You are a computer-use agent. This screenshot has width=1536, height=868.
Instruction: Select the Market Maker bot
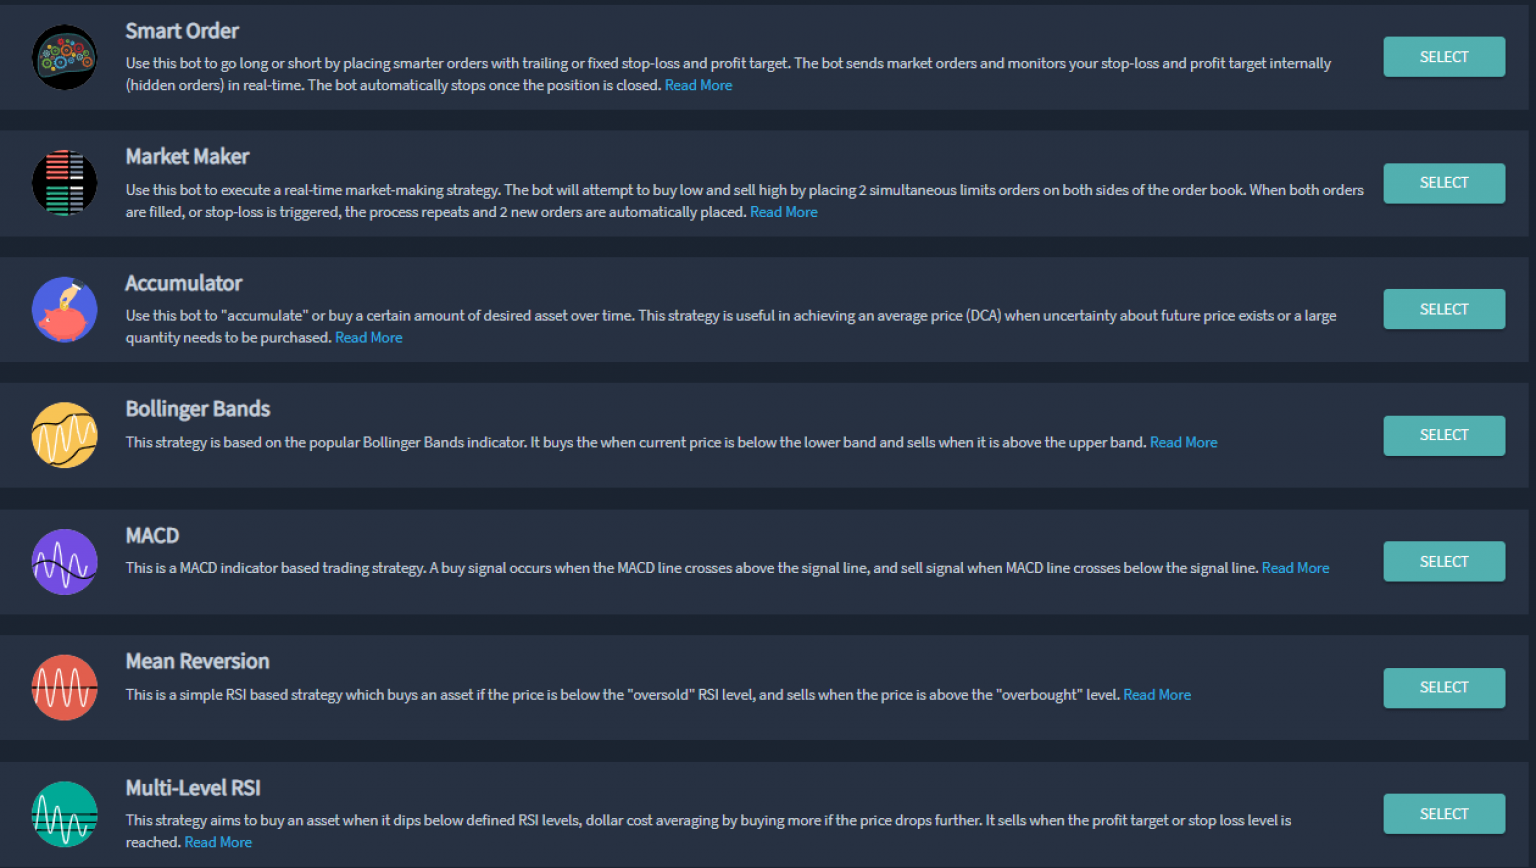(x=1443, y=183)
